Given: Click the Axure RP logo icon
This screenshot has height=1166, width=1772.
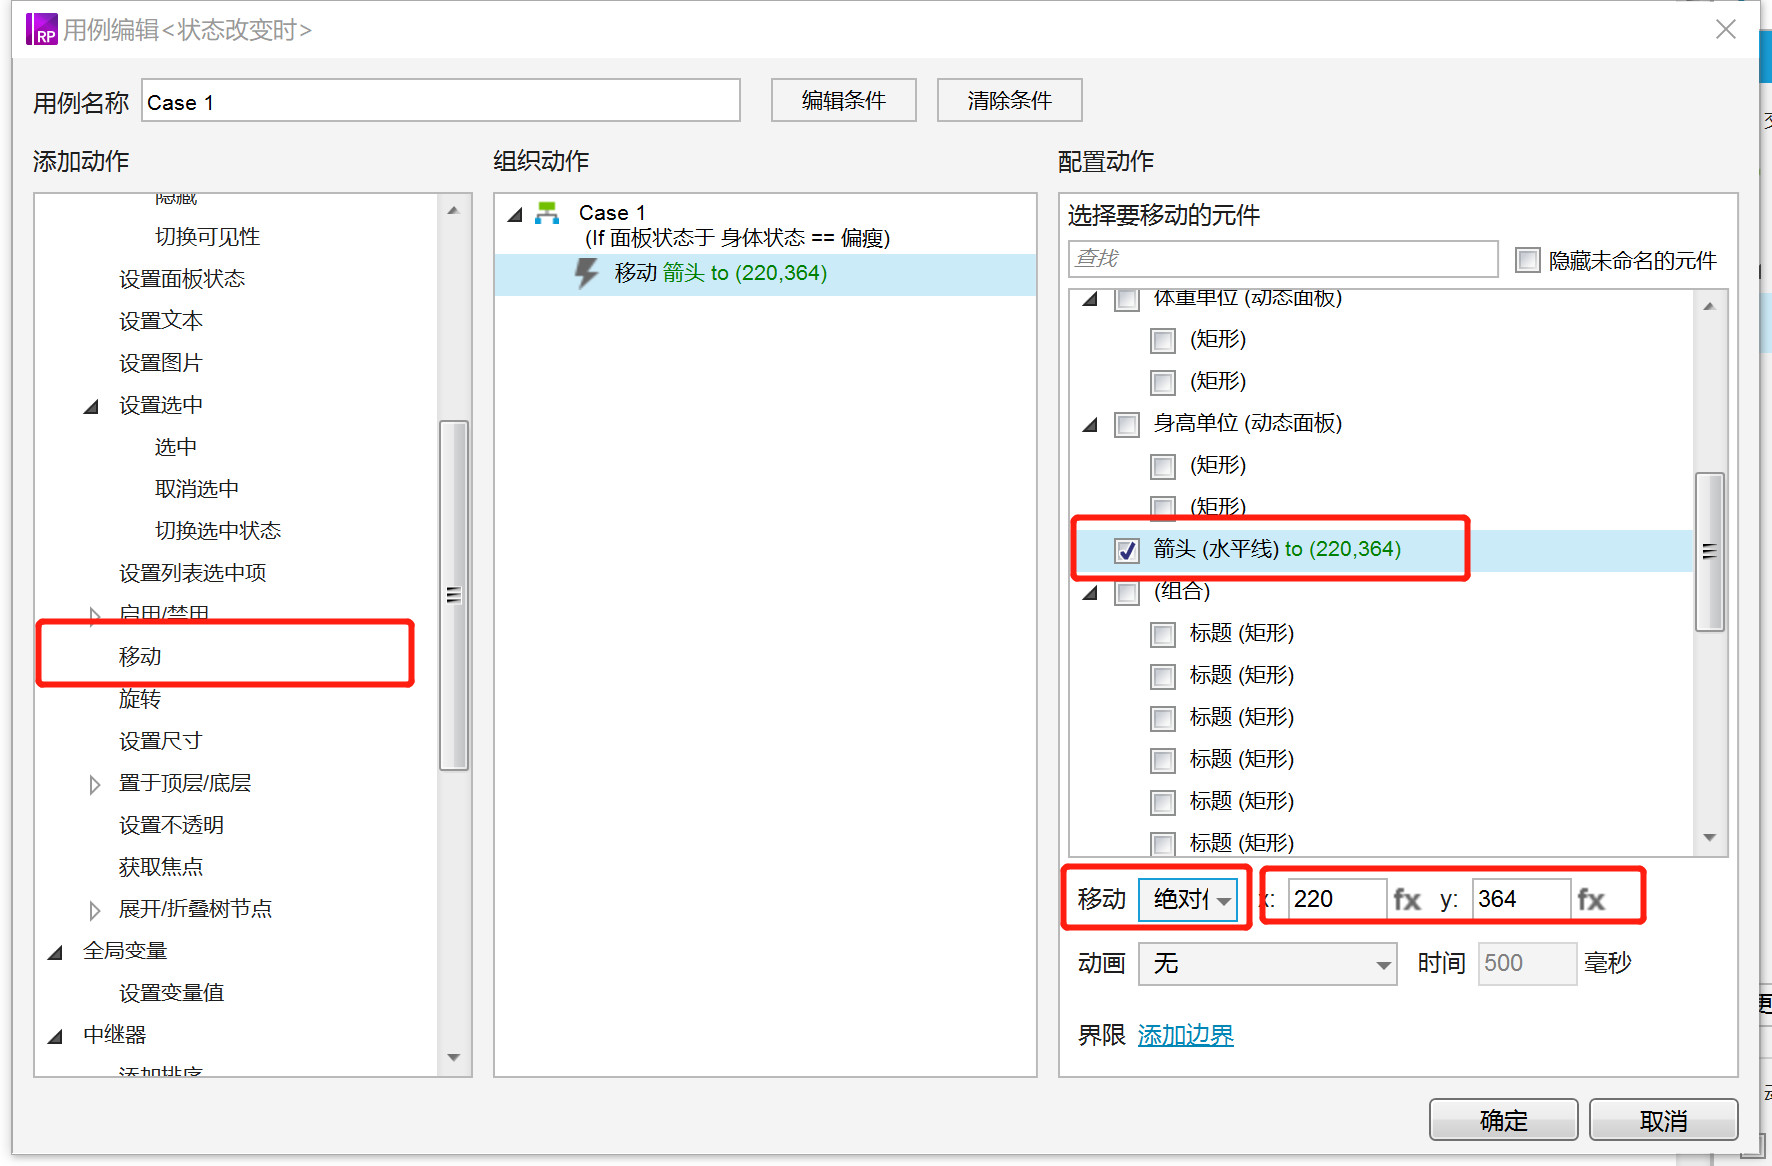Looking at the screenshot, I should tap(41, 29).
